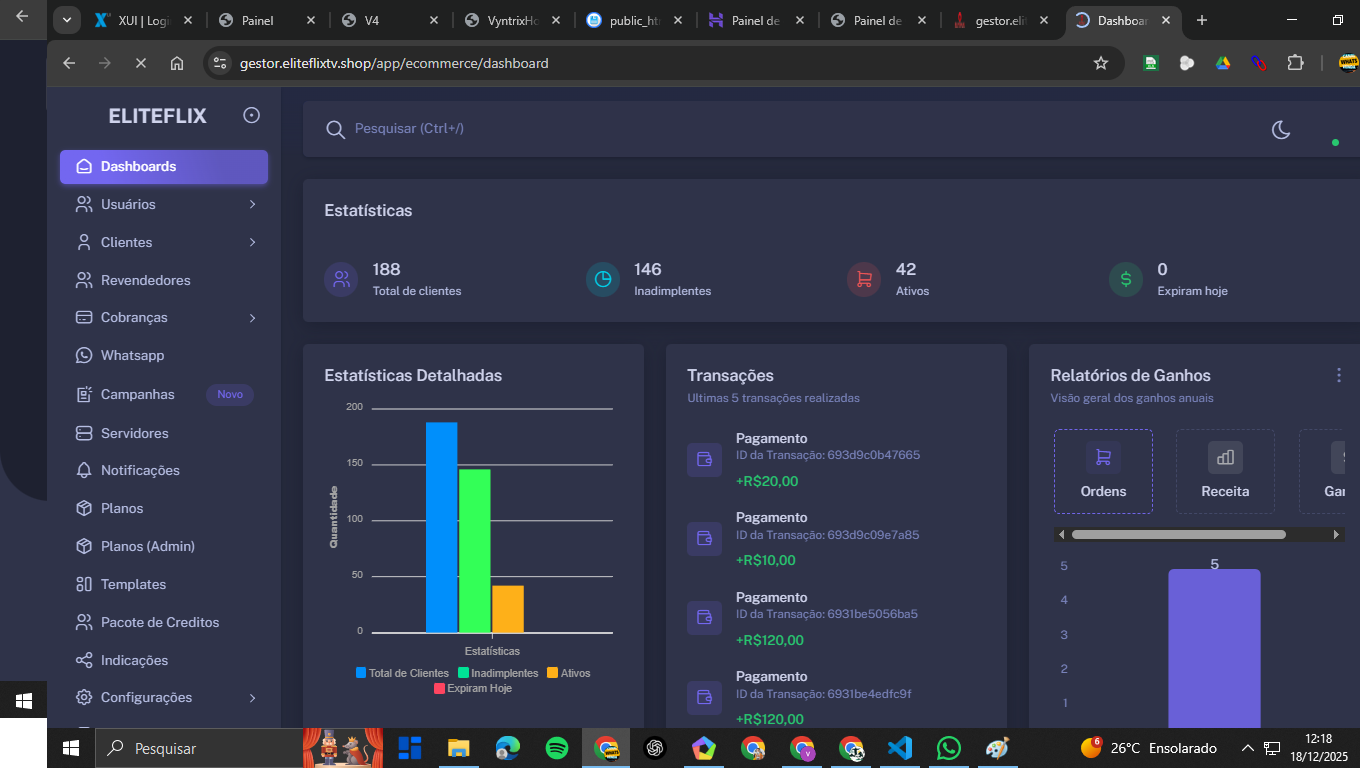
Task: Open the Campanhas page link
Action: coord(137,395)
